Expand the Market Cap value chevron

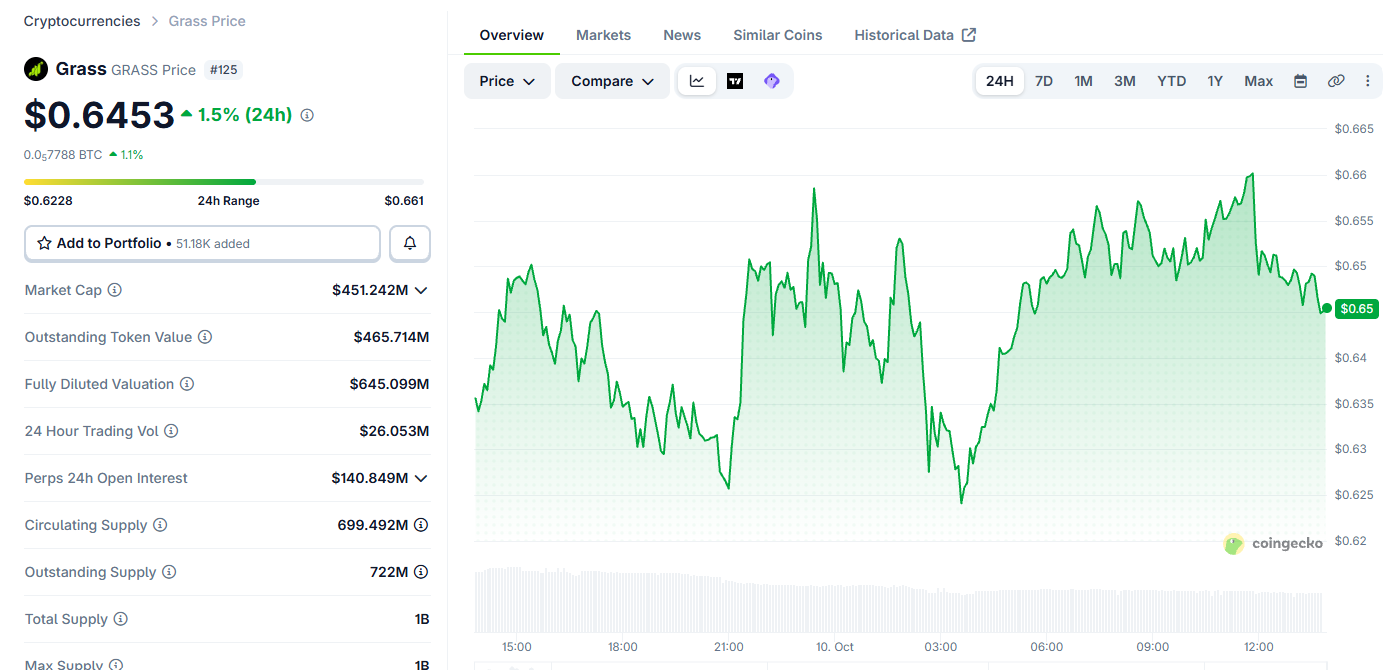point(421,290)
